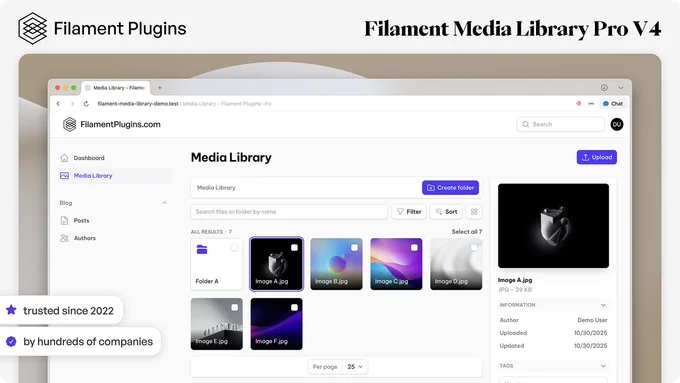Tick the Image E.jpg checkbox
680x383 pixels.
click(x=234, y=308)
